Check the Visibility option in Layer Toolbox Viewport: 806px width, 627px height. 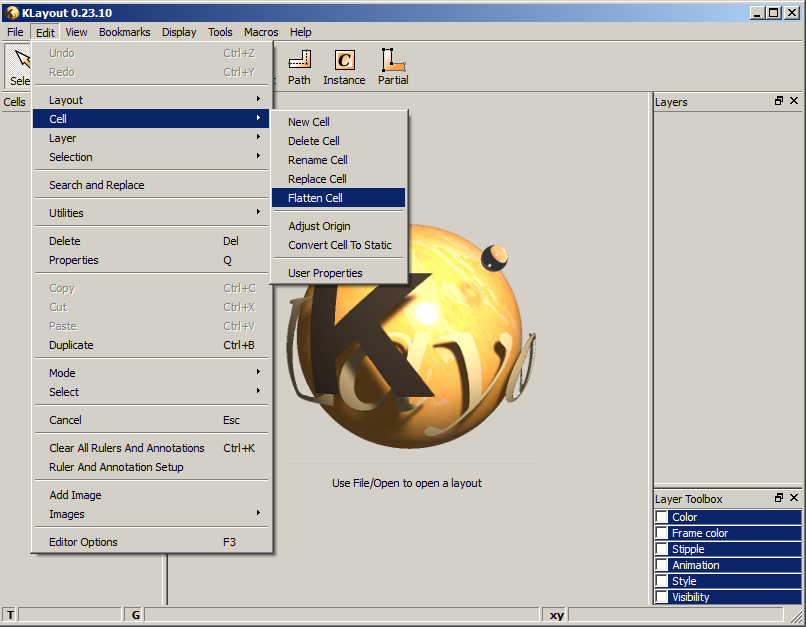point(660,597)
